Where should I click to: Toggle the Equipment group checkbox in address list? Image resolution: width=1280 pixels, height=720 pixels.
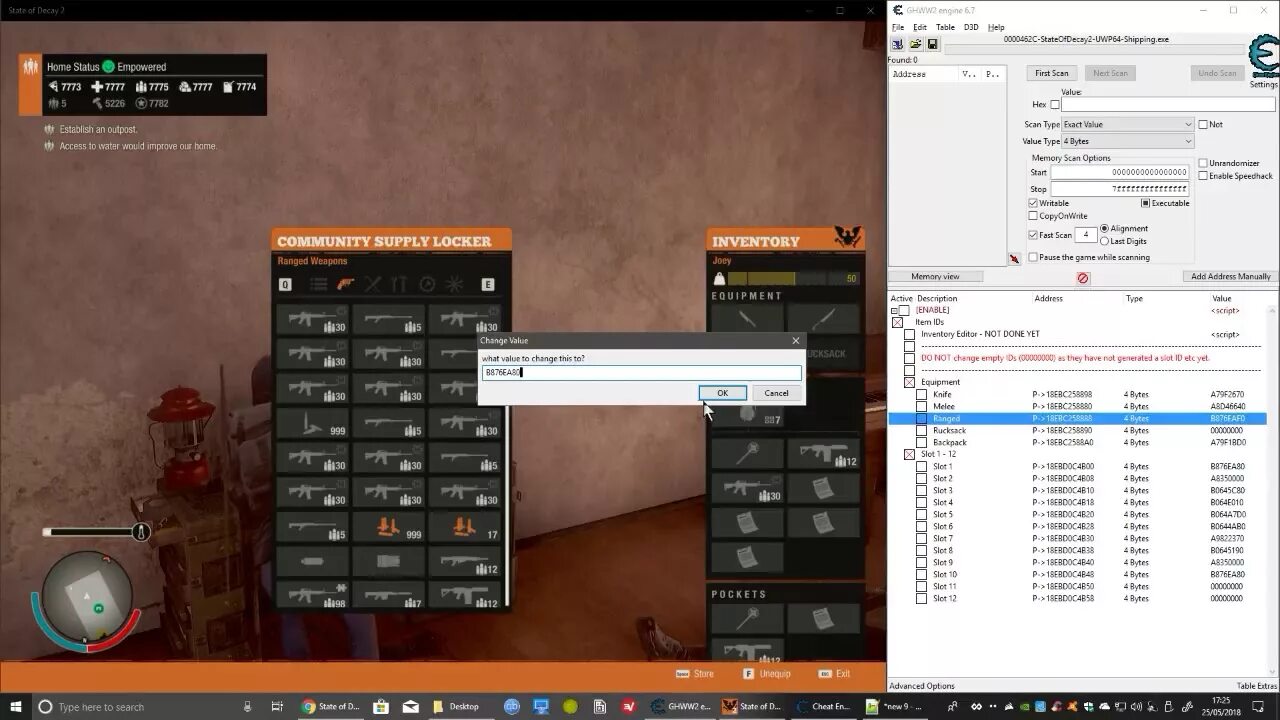point(909,382)
